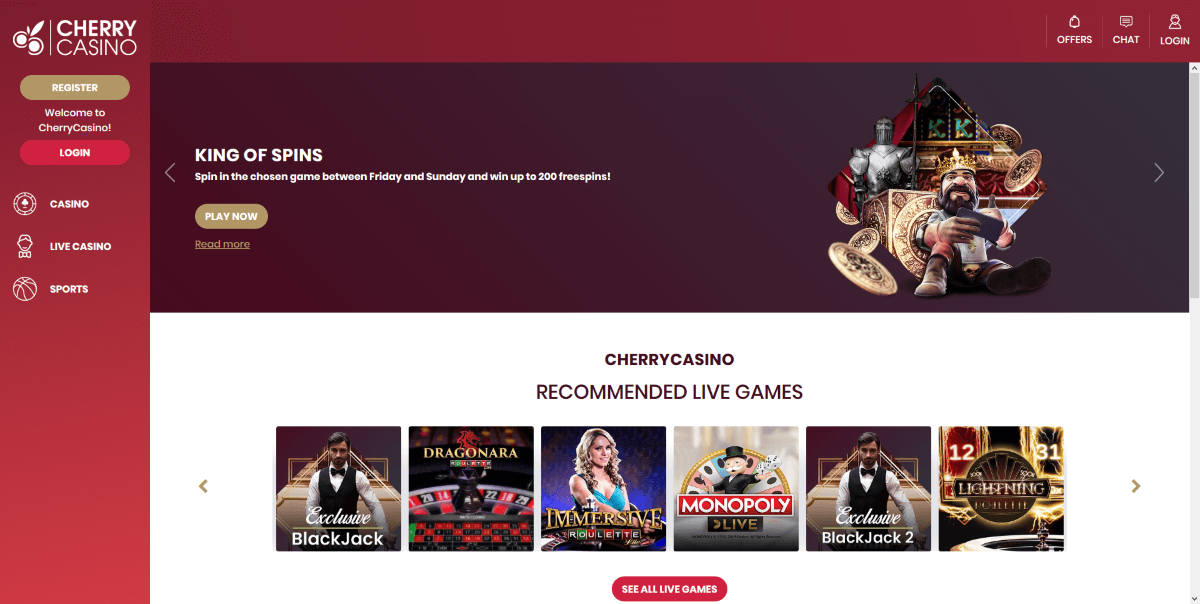Open the Sports menu item
This screenshot has height=604, width=1200.
(x=69, y=289)
